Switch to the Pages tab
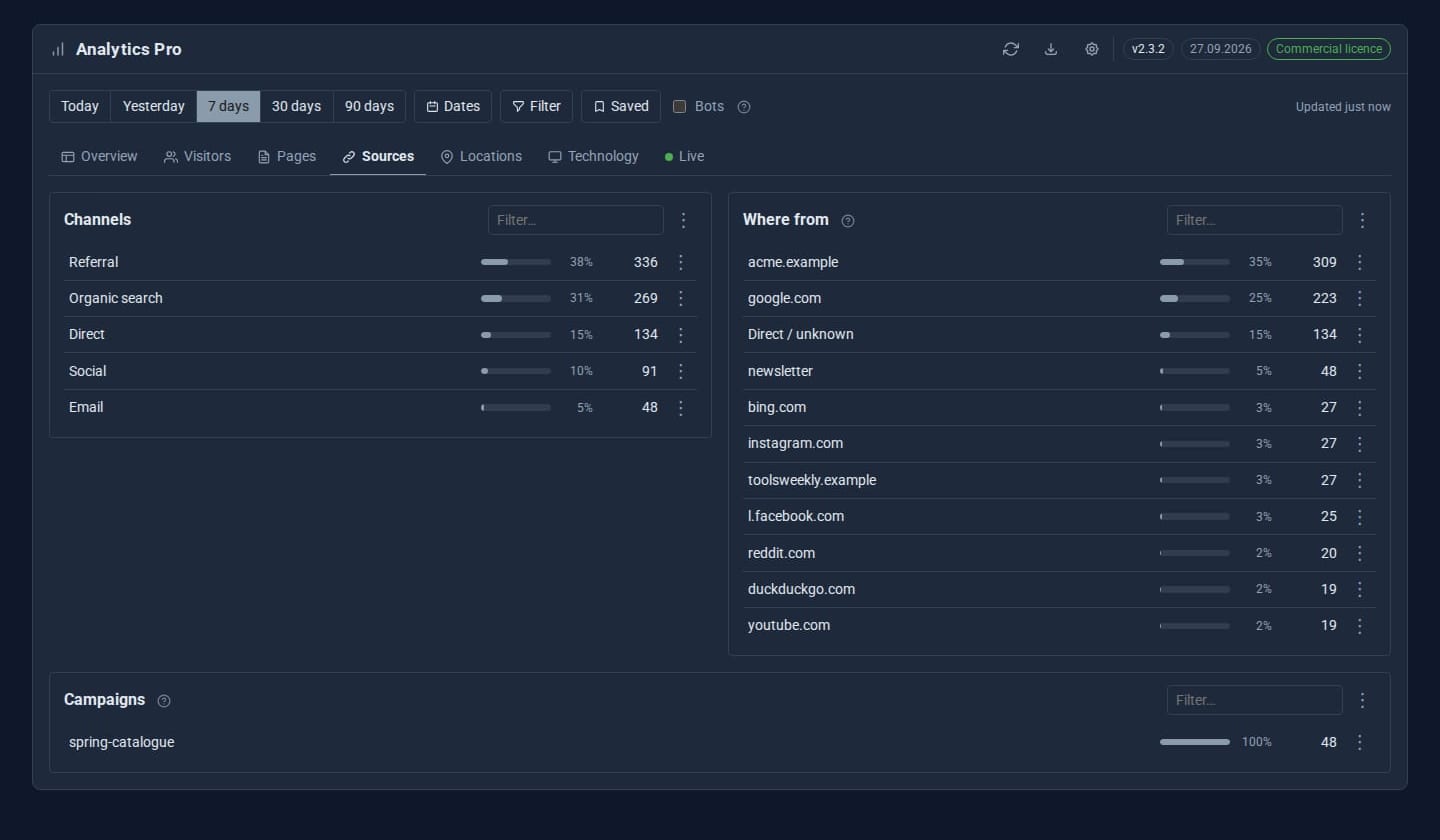Screen dimensions: 1440x840 pyautogui.click(x=286, y=156)
